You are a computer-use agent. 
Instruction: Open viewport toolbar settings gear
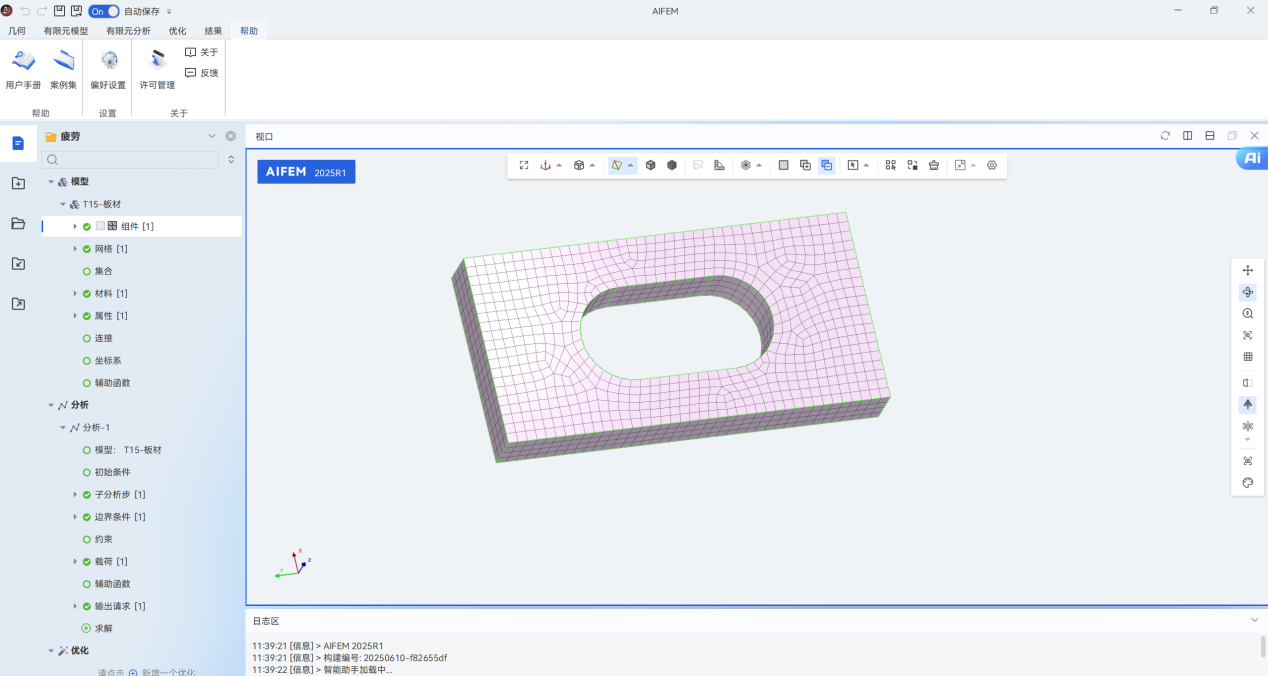[x=992, y=165]
